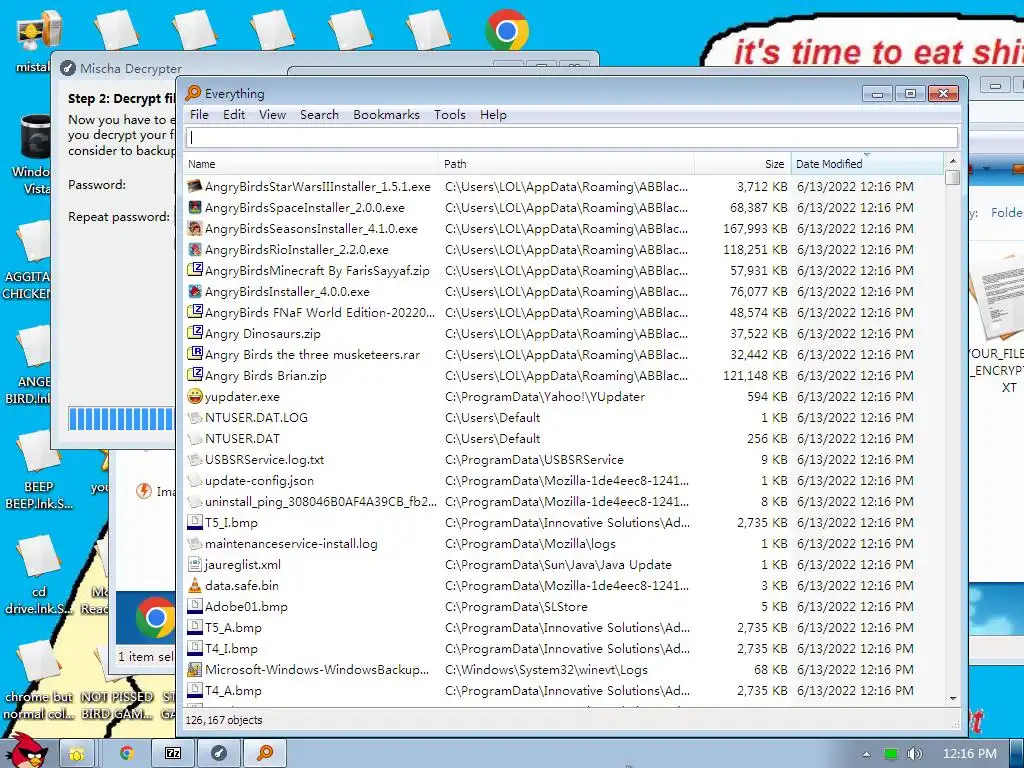This screenshot has height=768, width=1024.
Task: Select the data.safe.bin VLC cone icon
Action: click(x=195, y=585)
